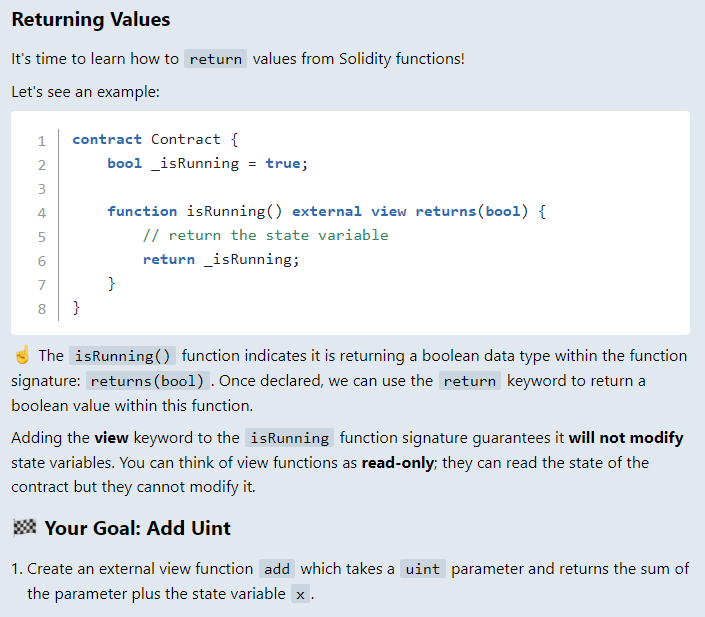This screenshot has height=617, width=705.
Task: Click the inline "returns(bool)" tag in the paragraph
Action: click(x=147, y=381)
